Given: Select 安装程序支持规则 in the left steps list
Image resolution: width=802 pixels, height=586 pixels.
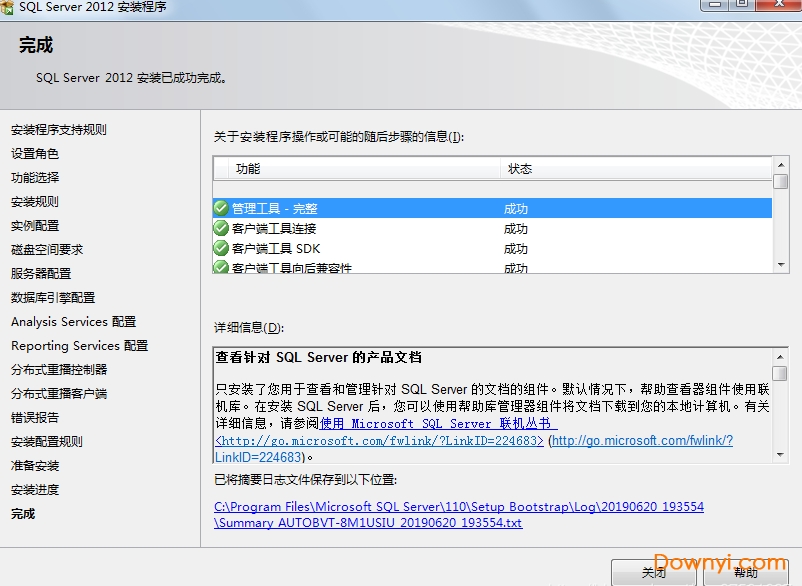Looking at the screenshot, I should point(59,130).
